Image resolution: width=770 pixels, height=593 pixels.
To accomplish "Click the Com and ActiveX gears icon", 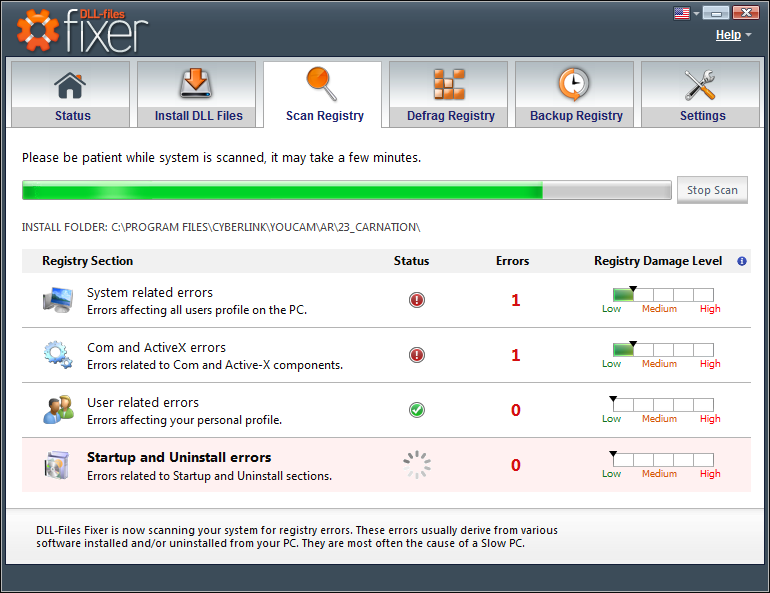I will pos(58,355).
